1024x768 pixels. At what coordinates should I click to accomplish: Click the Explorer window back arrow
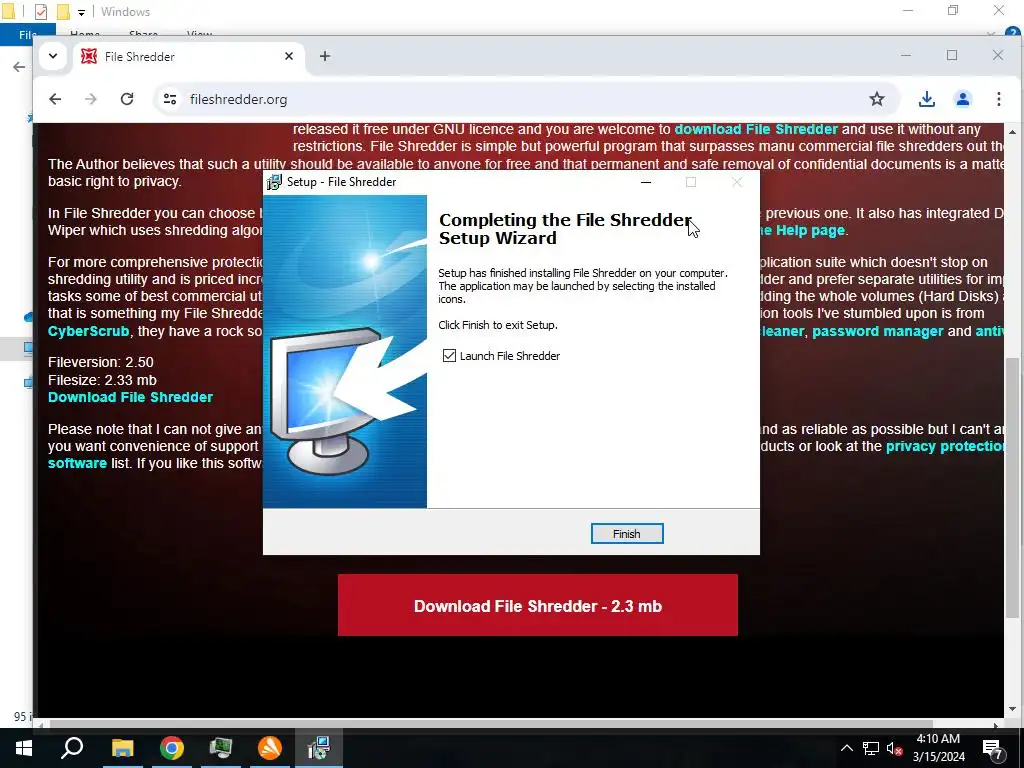[19, 67]
